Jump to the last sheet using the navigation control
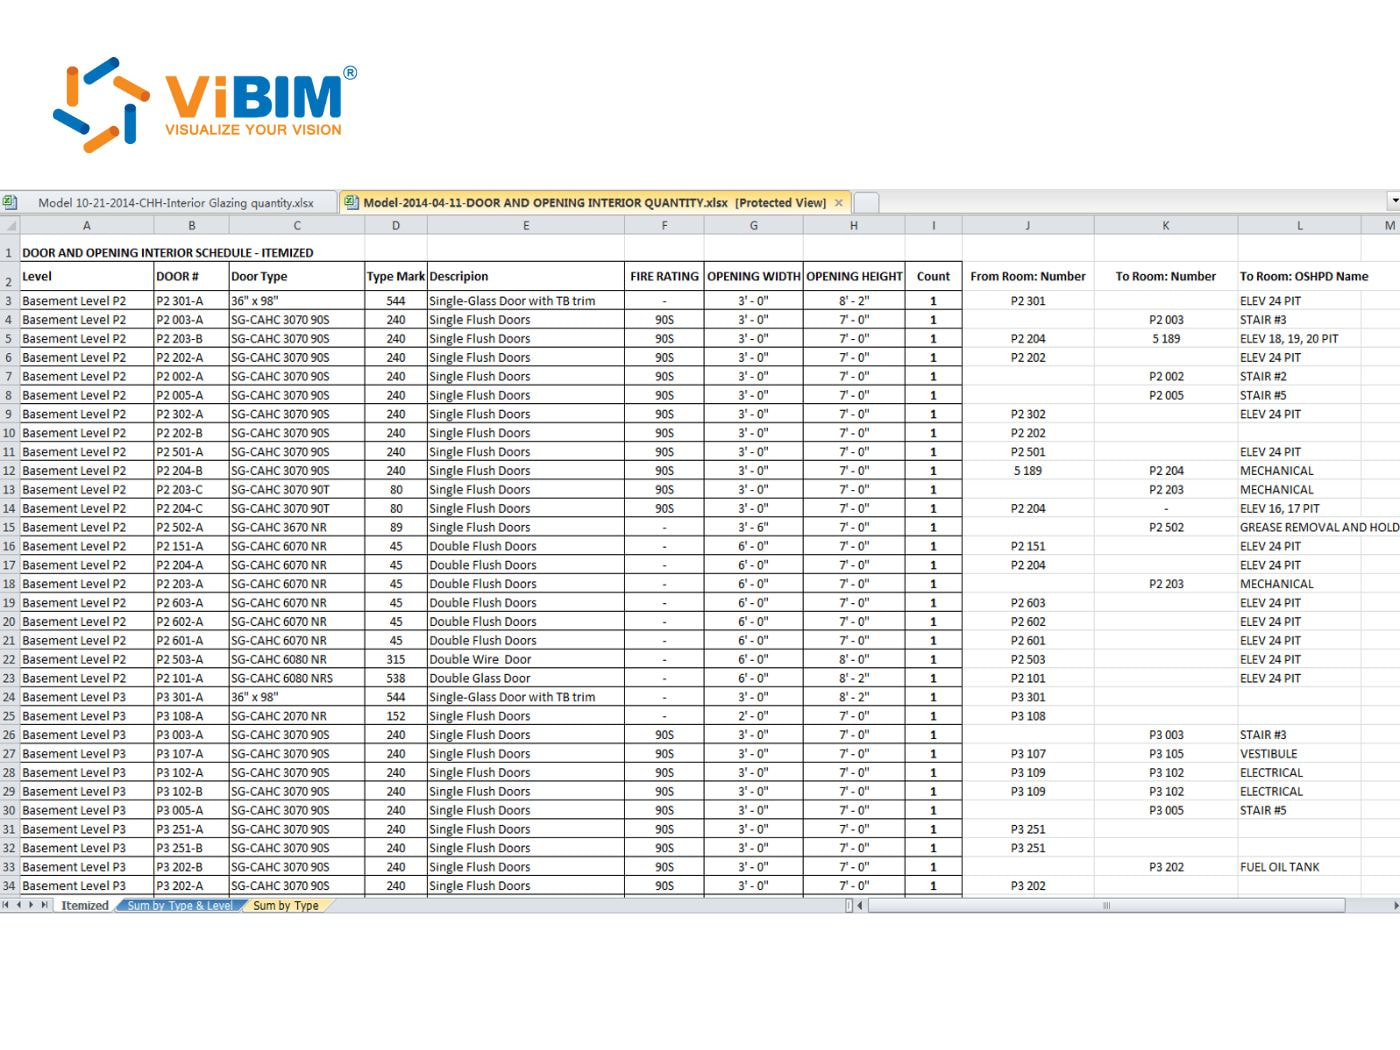This screenshot has width=1400, height=1050. coord(45,906)
